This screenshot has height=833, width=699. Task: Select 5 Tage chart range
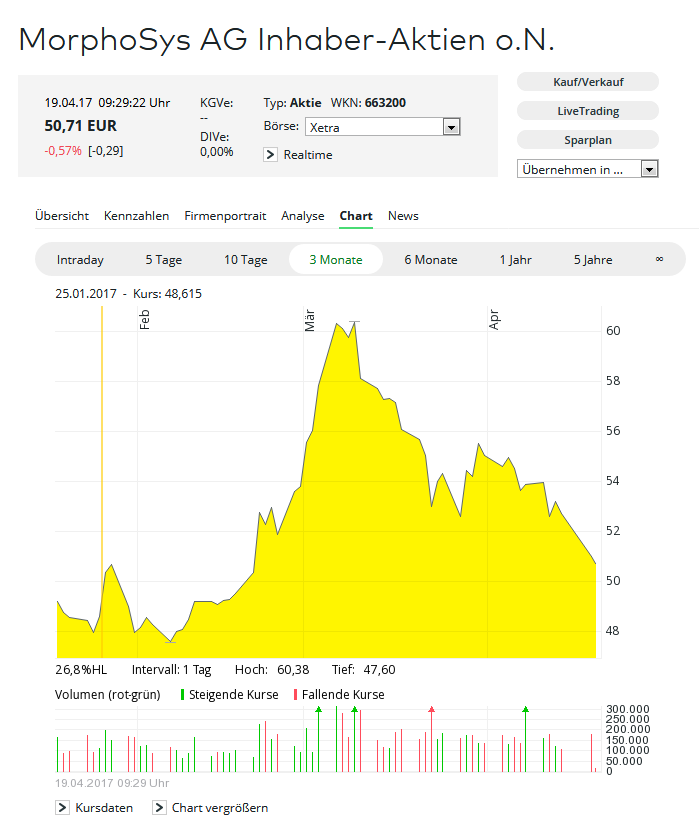point(164,260)
